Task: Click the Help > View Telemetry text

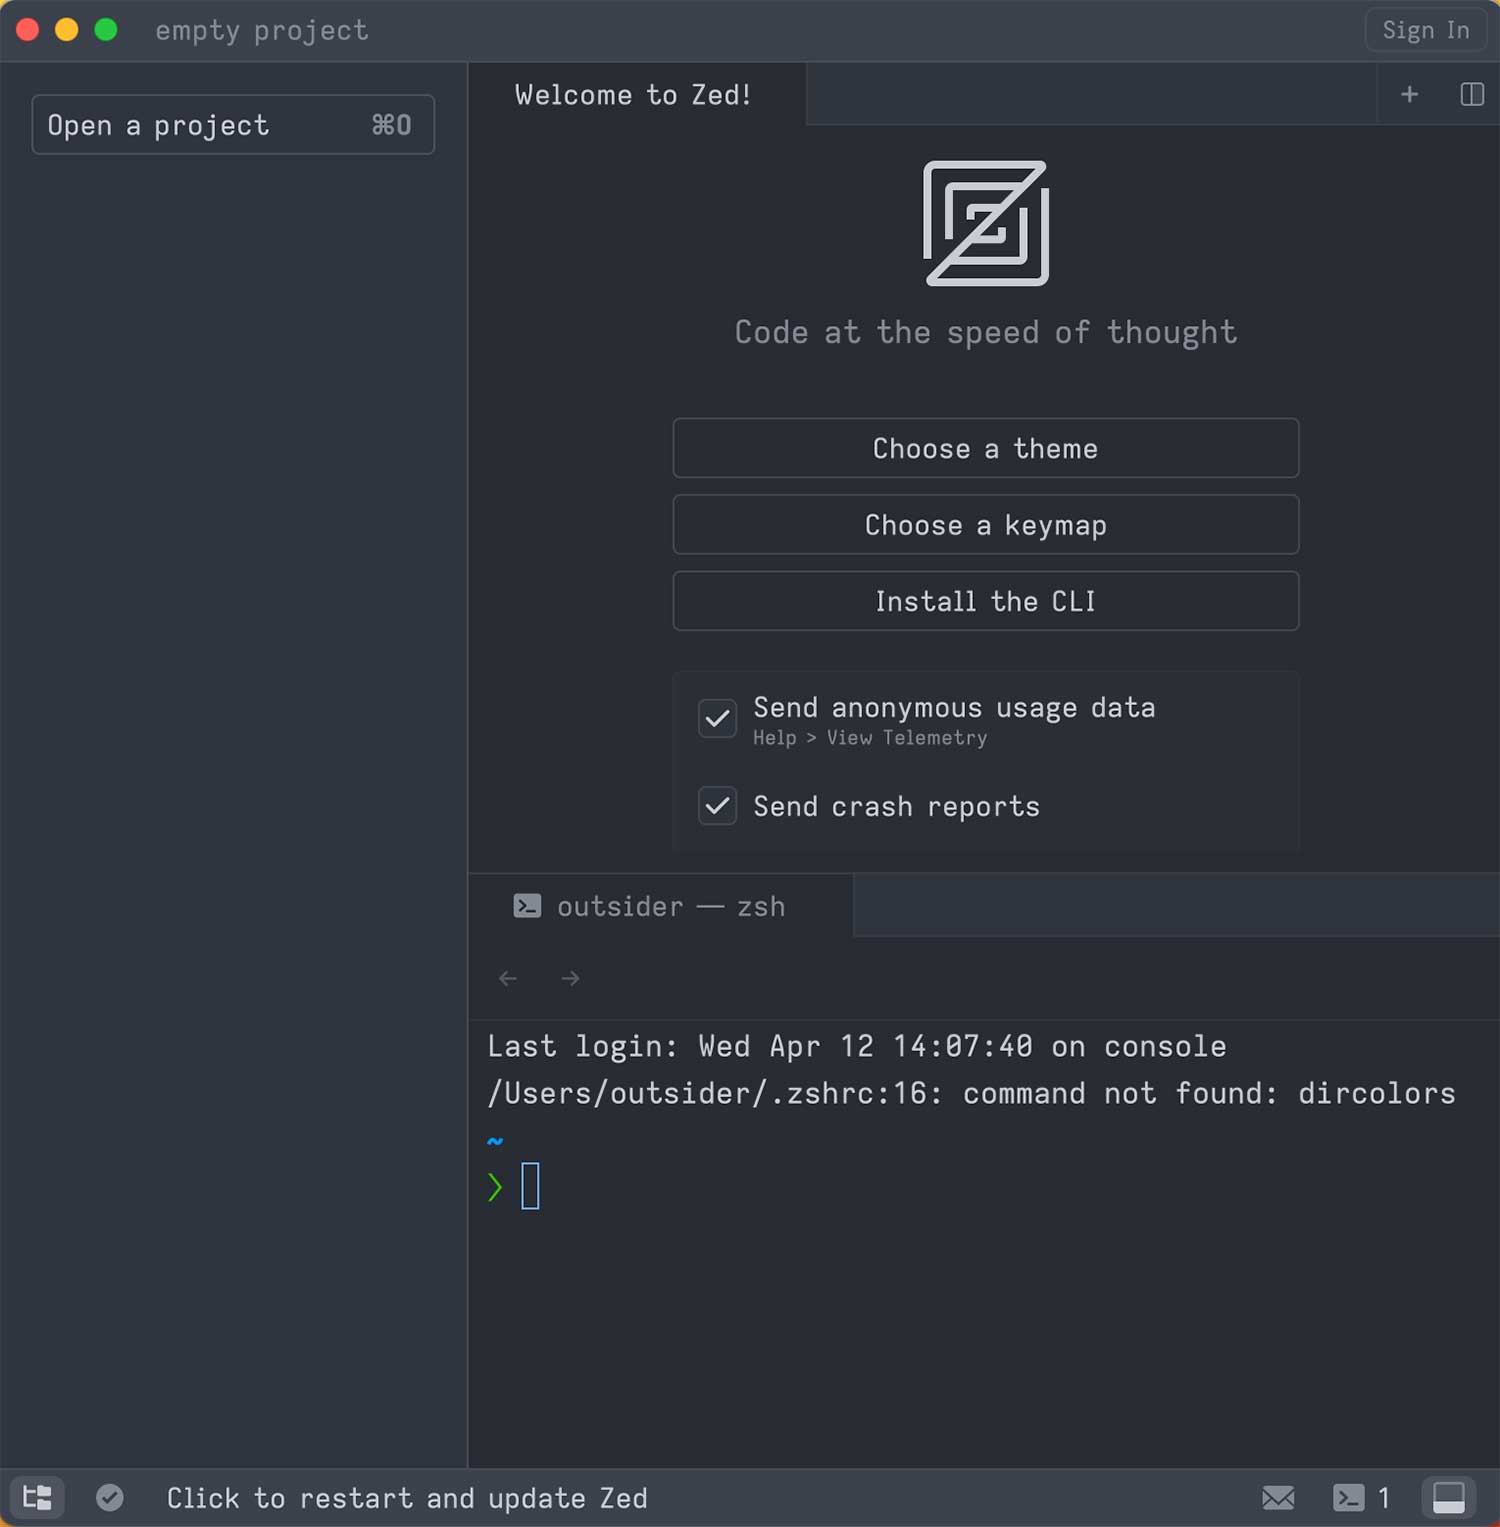Action: (870, 738)
